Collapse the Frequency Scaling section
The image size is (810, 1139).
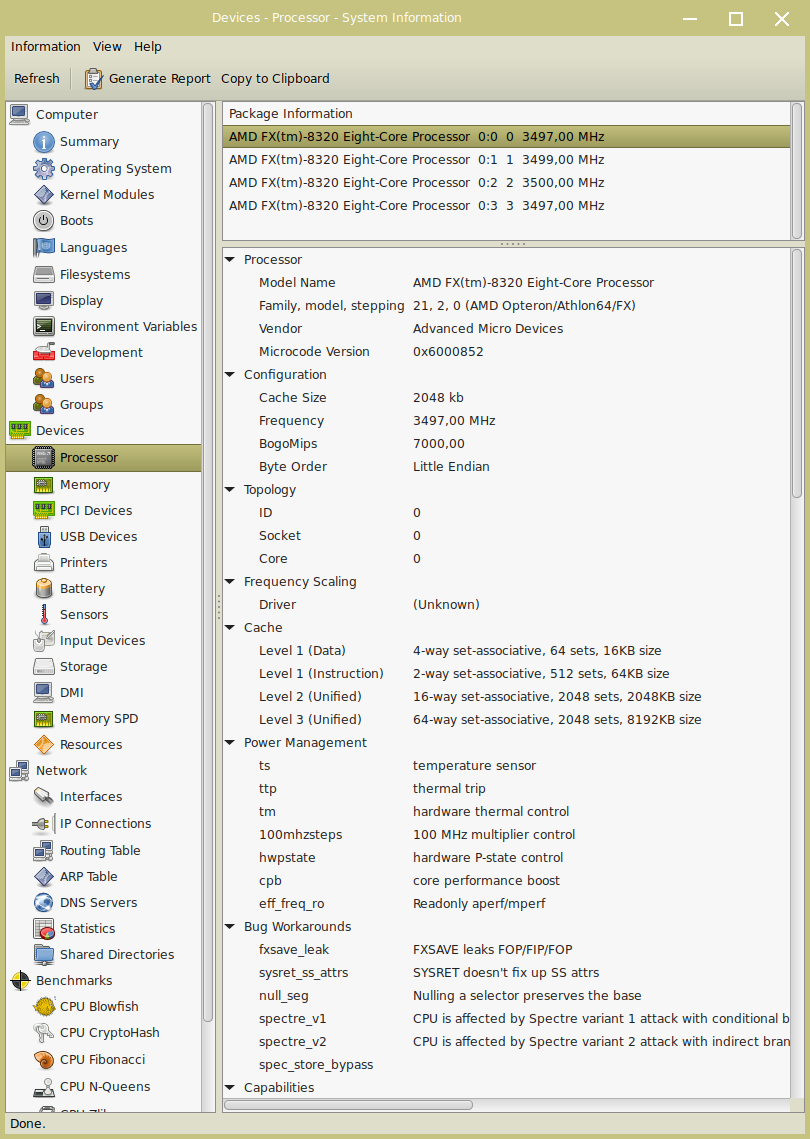coord(230,582)
